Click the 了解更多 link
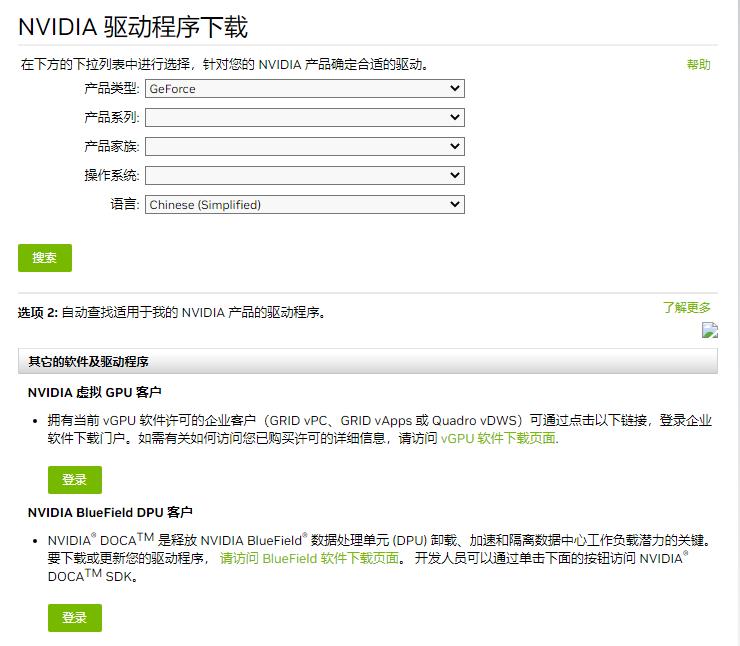 tap(687, 308)
